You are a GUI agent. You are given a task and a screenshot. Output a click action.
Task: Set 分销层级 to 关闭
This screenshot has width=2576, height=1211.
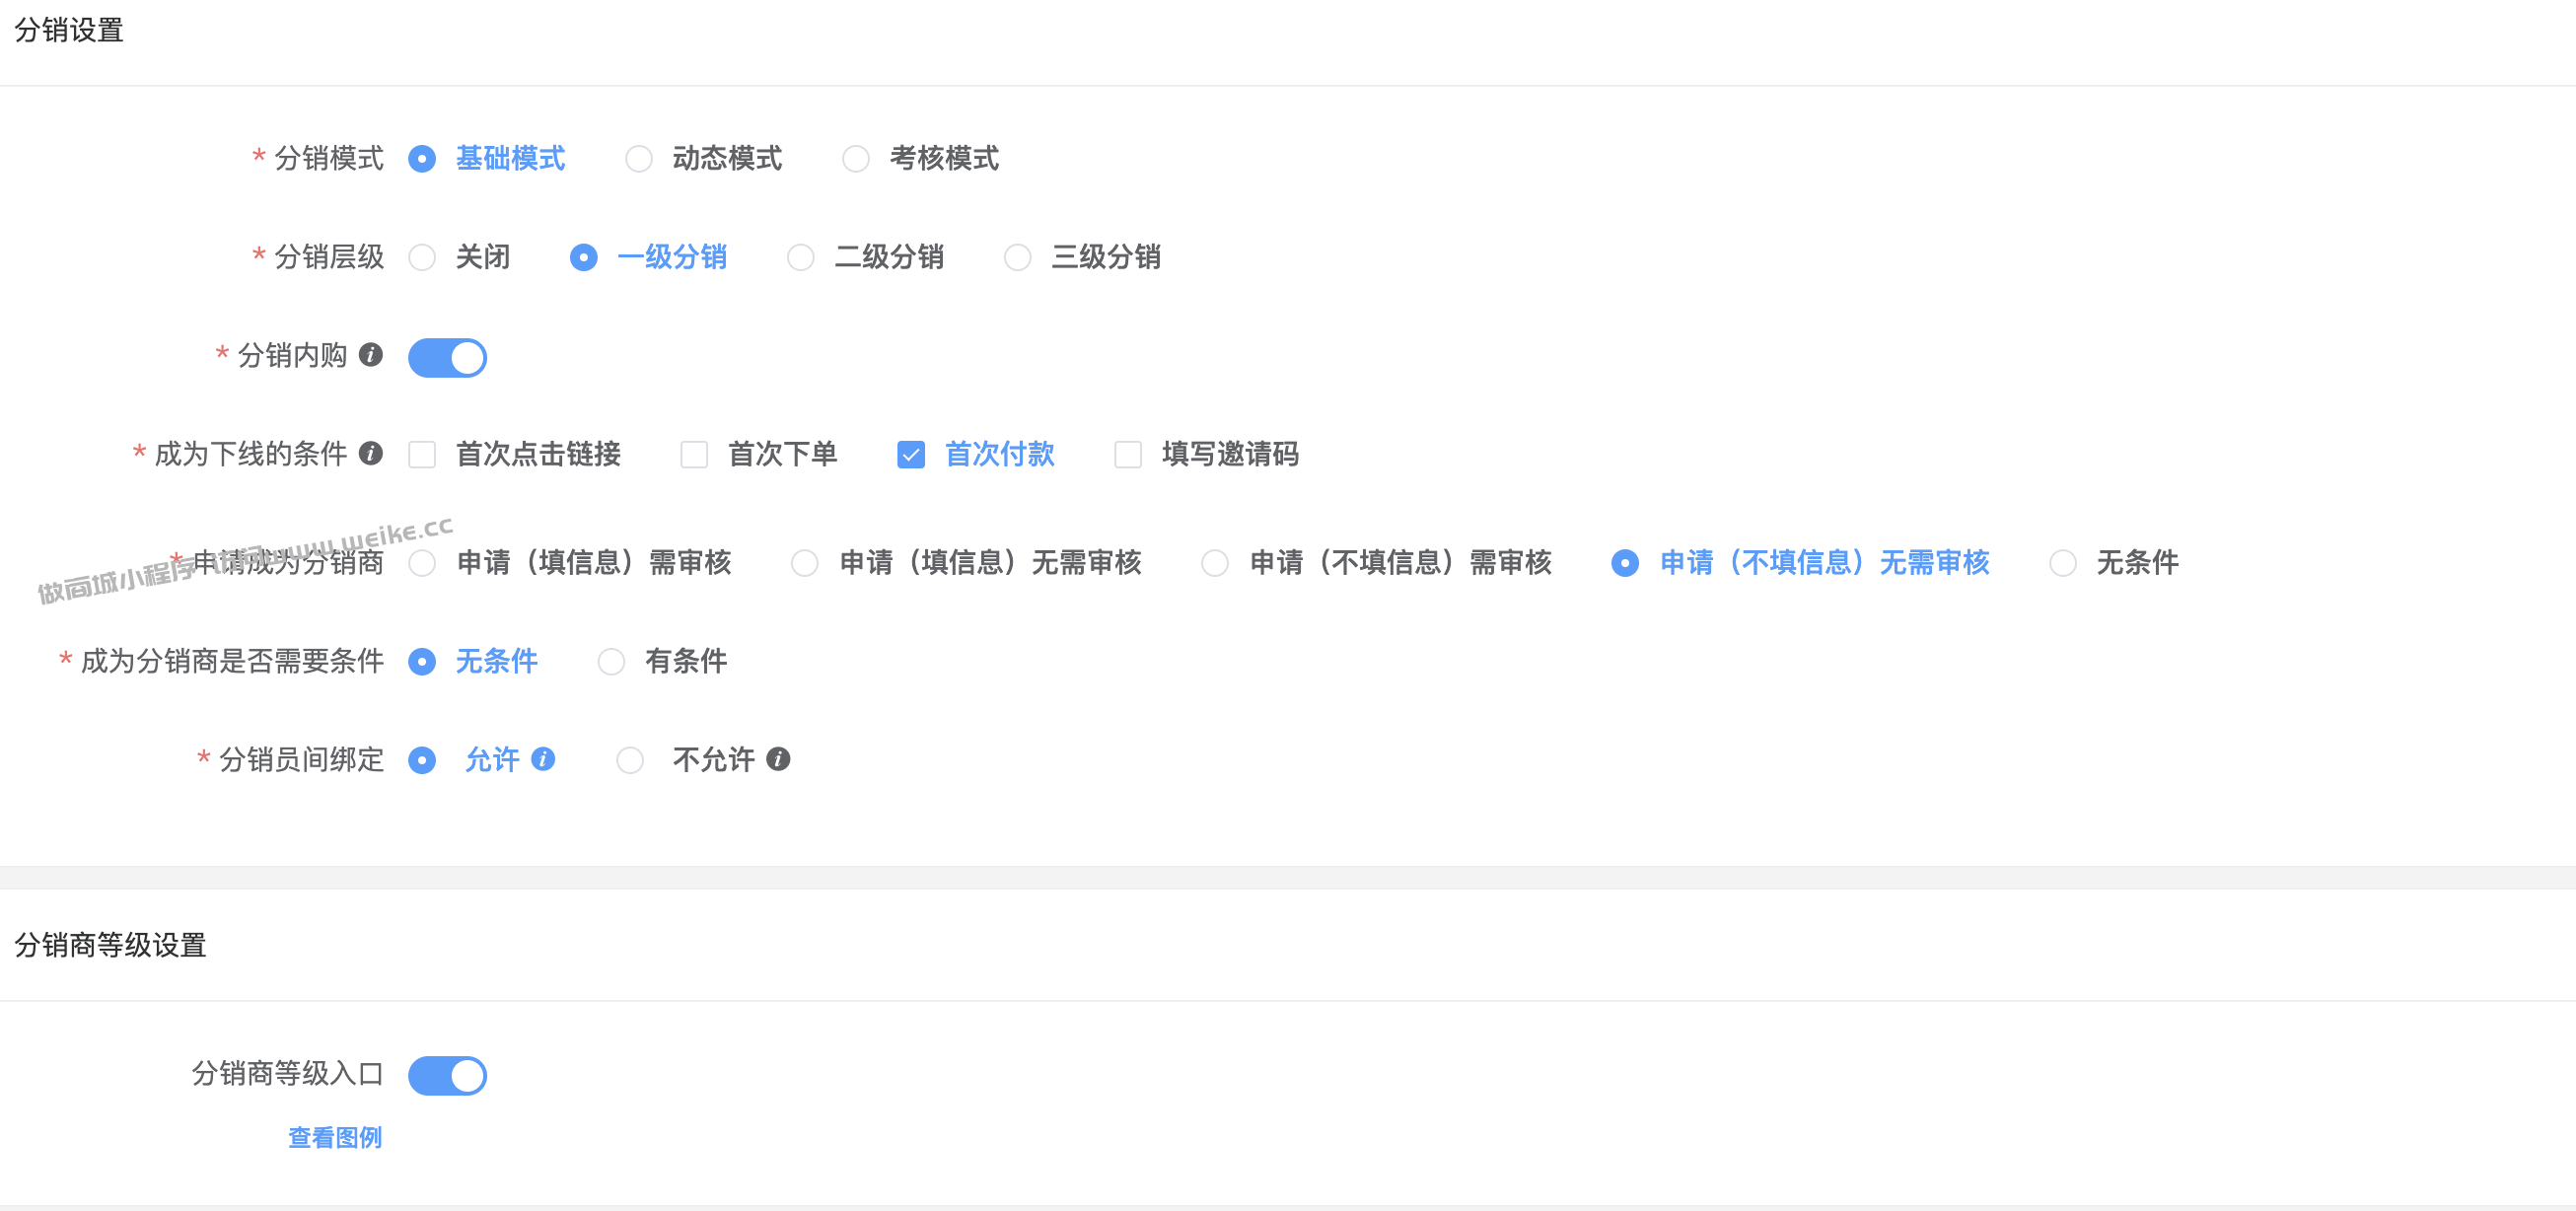tap(422, 258)
